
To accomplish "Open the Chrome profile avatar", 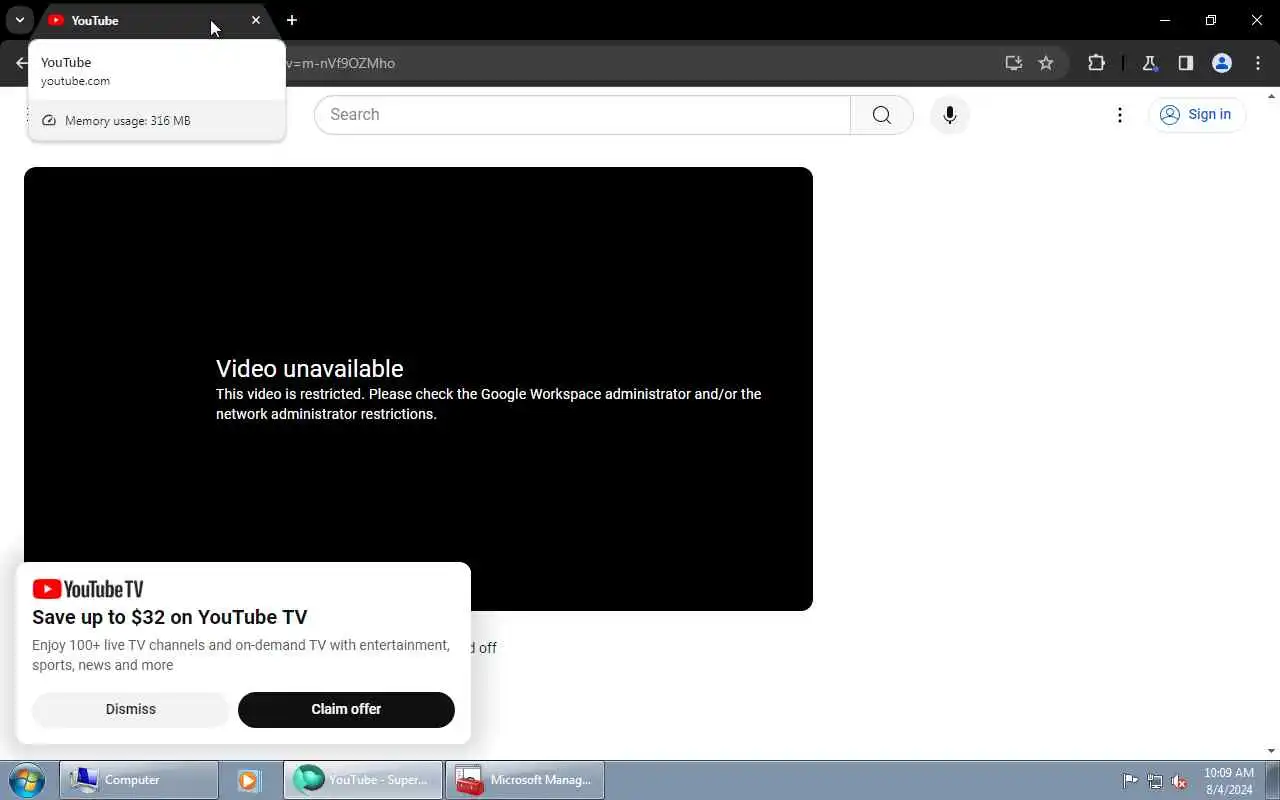I will tap(1222, 63).
